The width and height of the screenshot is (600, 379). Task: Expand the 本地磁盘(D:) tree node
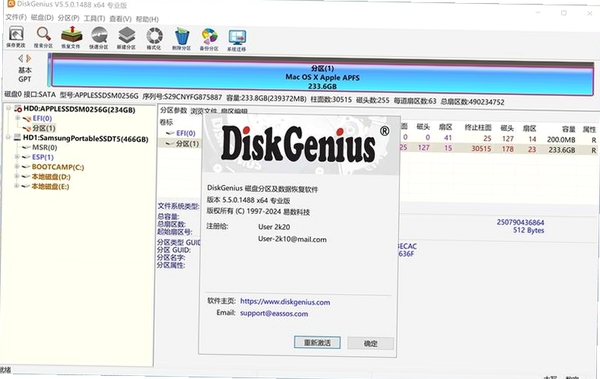[16, 176]
